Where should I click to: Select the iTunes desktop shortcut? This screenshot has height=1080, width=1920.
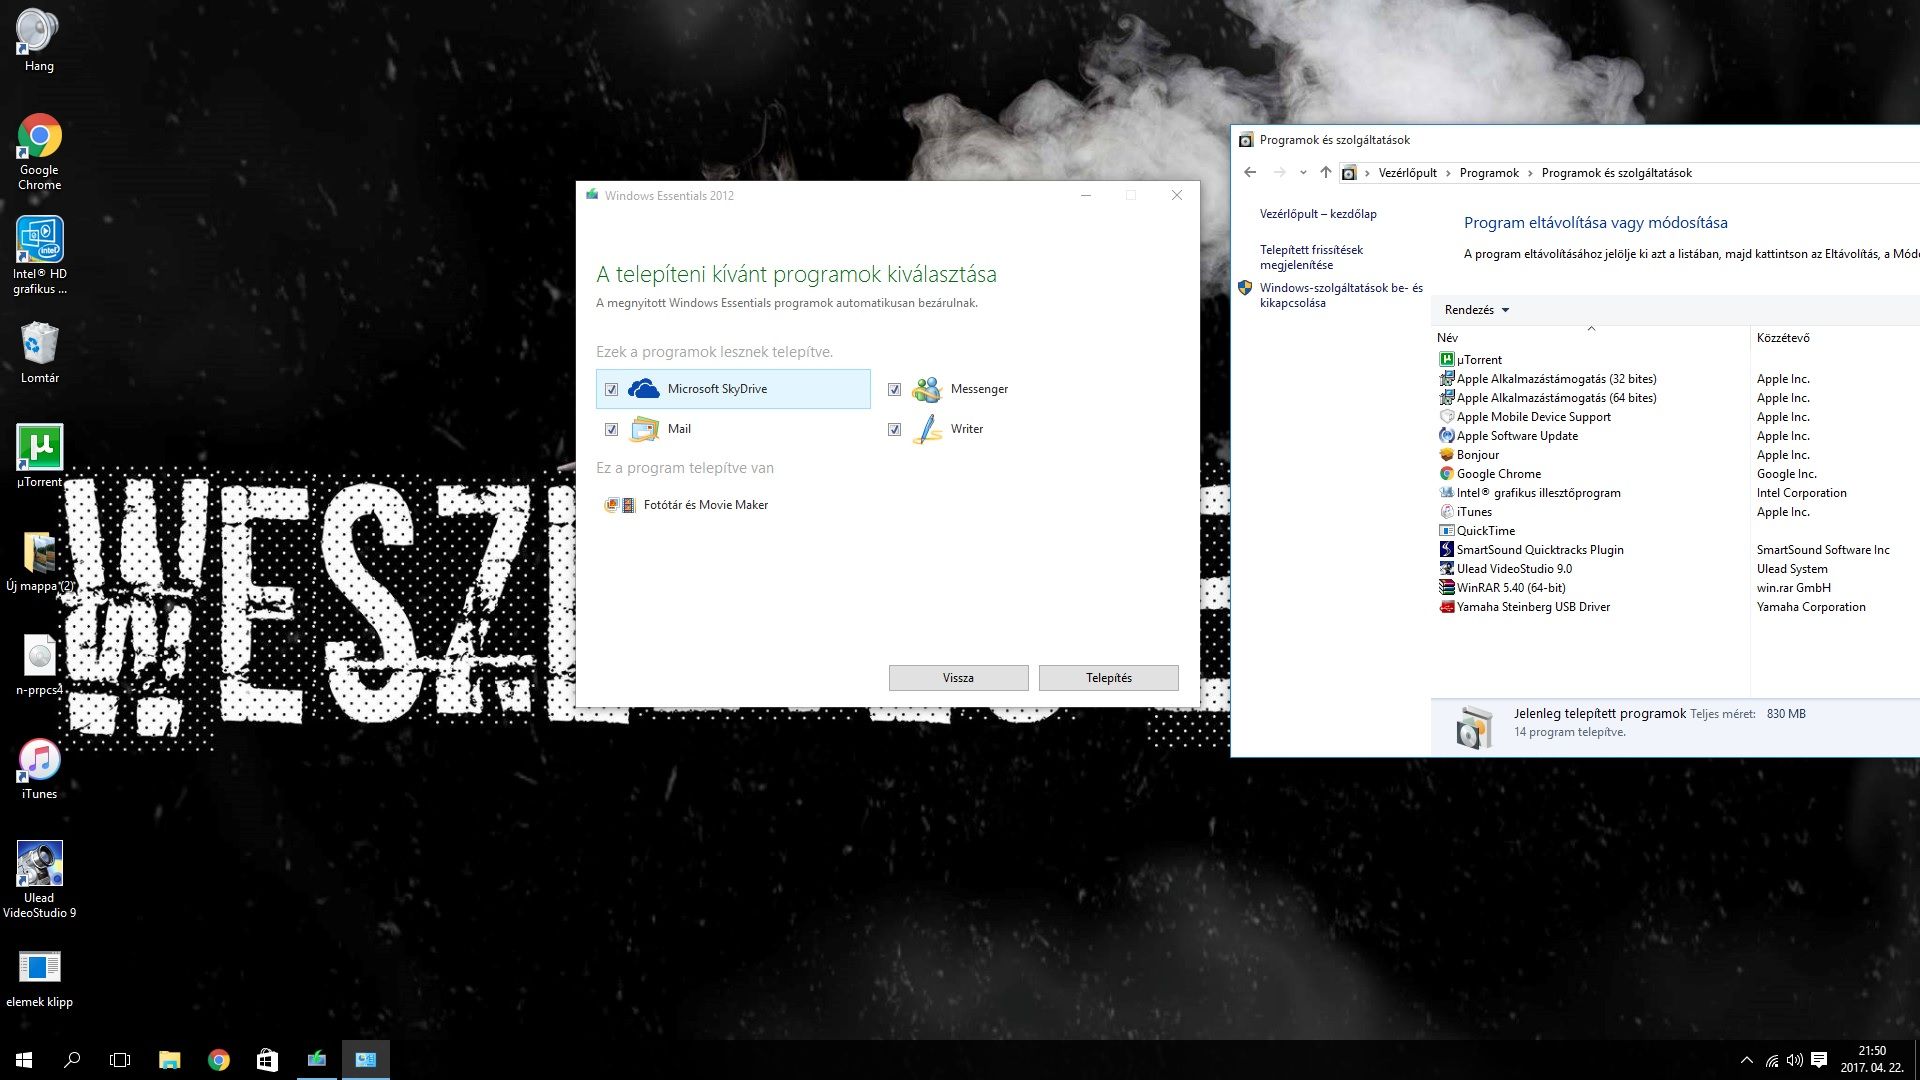(x=39, y=769)
